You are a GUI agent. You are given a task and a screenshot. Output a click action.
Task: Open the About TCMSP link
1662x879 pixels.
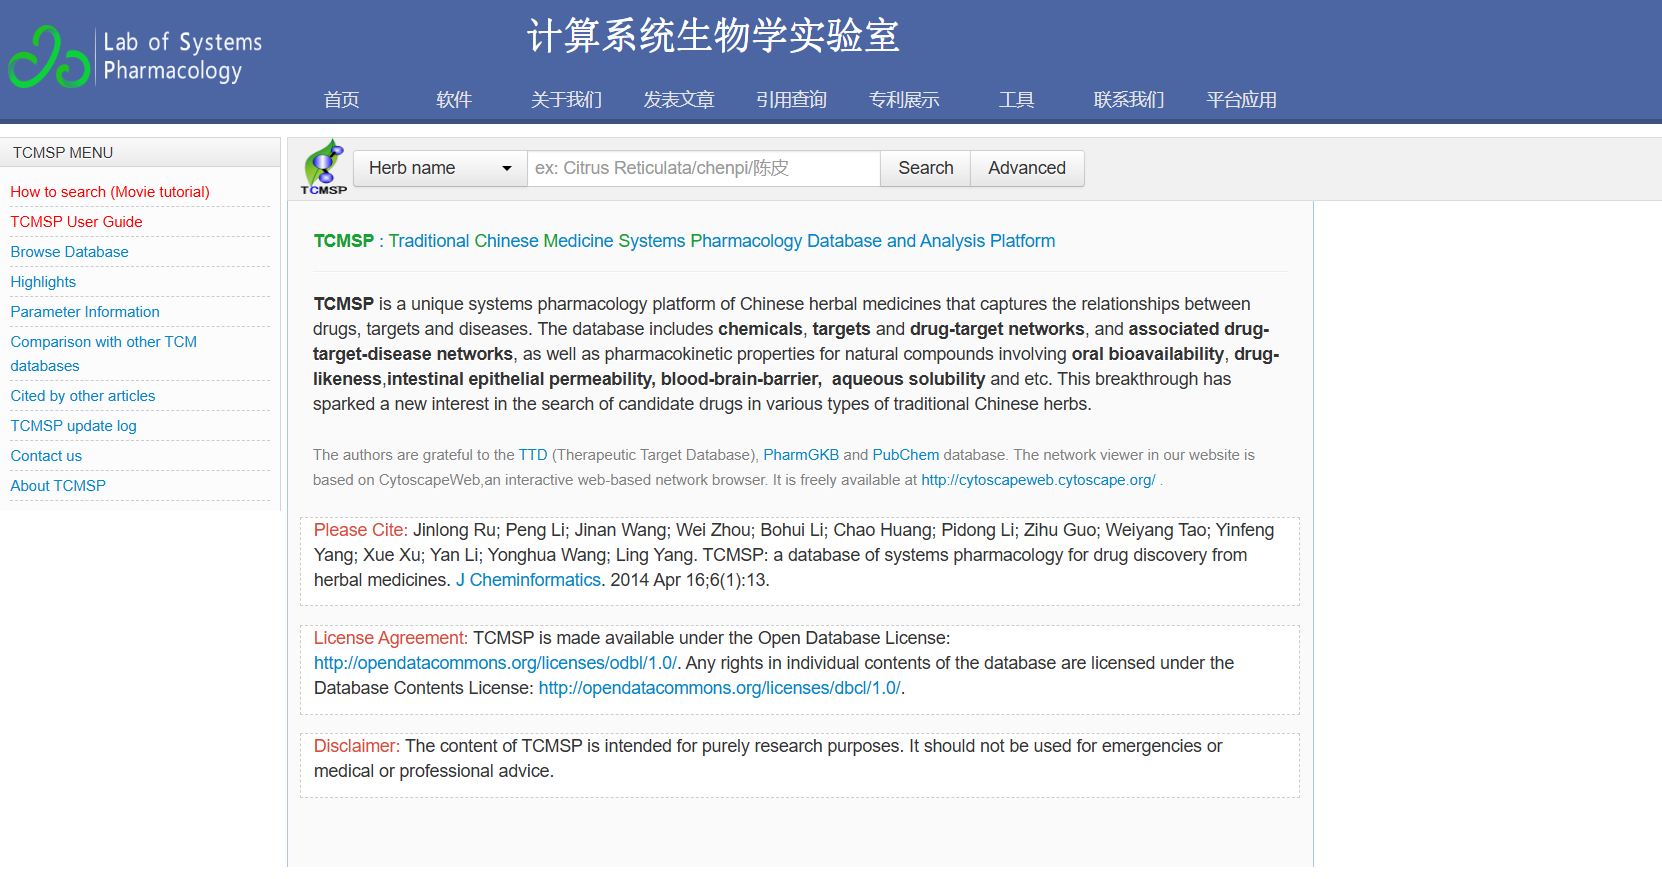pyautogui.click(x=58, y=486)
